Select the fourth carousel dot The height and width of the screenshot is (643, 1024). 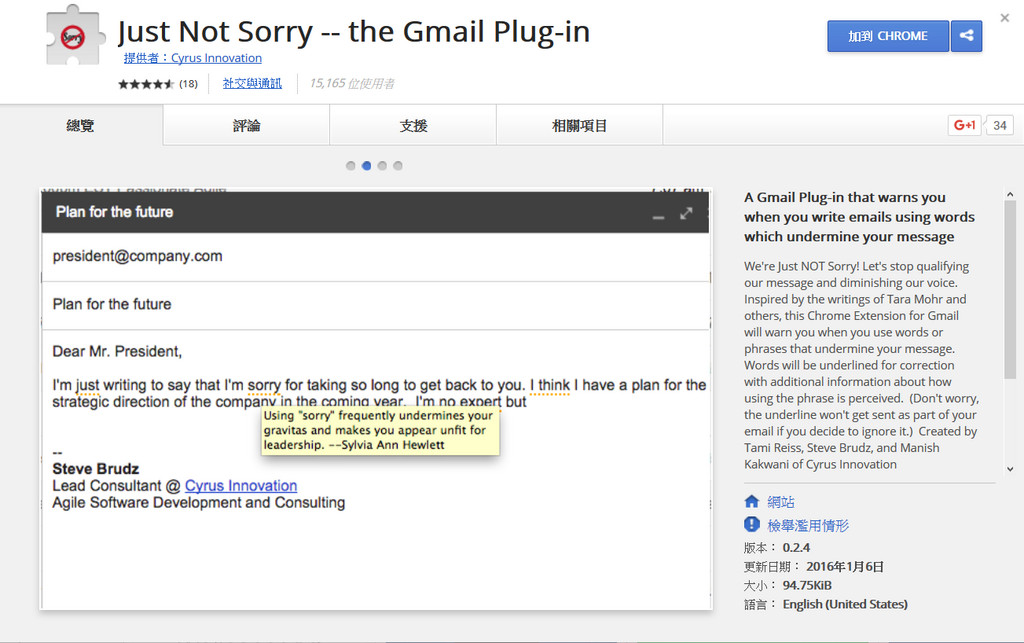pos(398,166)
